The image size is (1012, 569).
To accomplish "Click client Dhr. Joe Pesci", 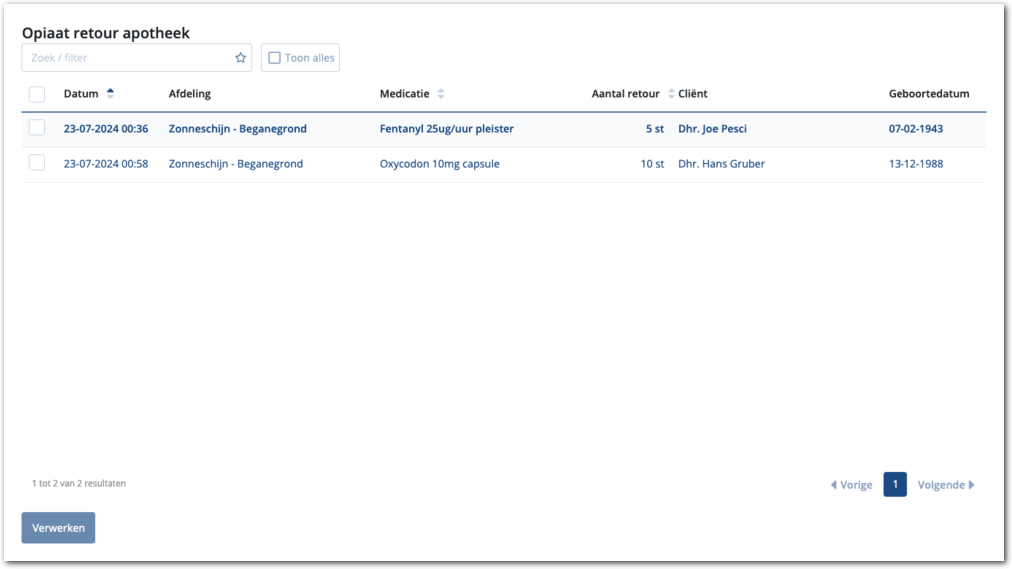I will tap(712, 129).
